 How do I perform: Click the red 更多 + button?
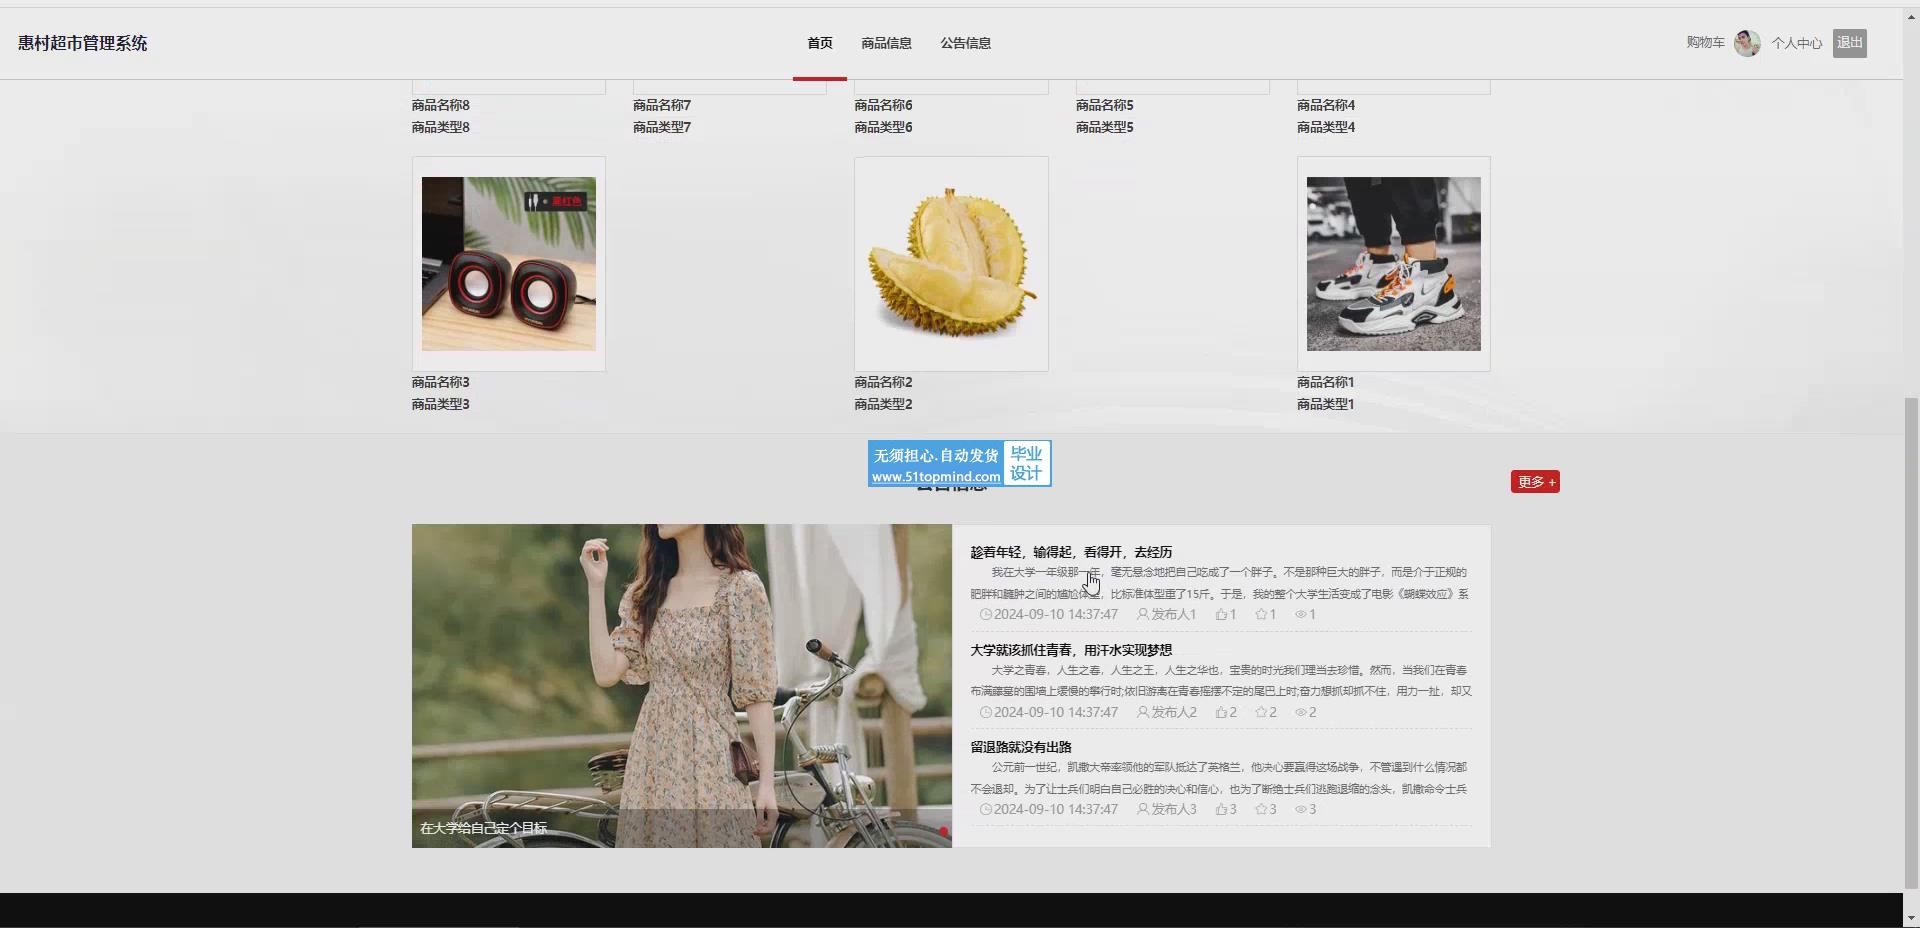pos(1535,482)
